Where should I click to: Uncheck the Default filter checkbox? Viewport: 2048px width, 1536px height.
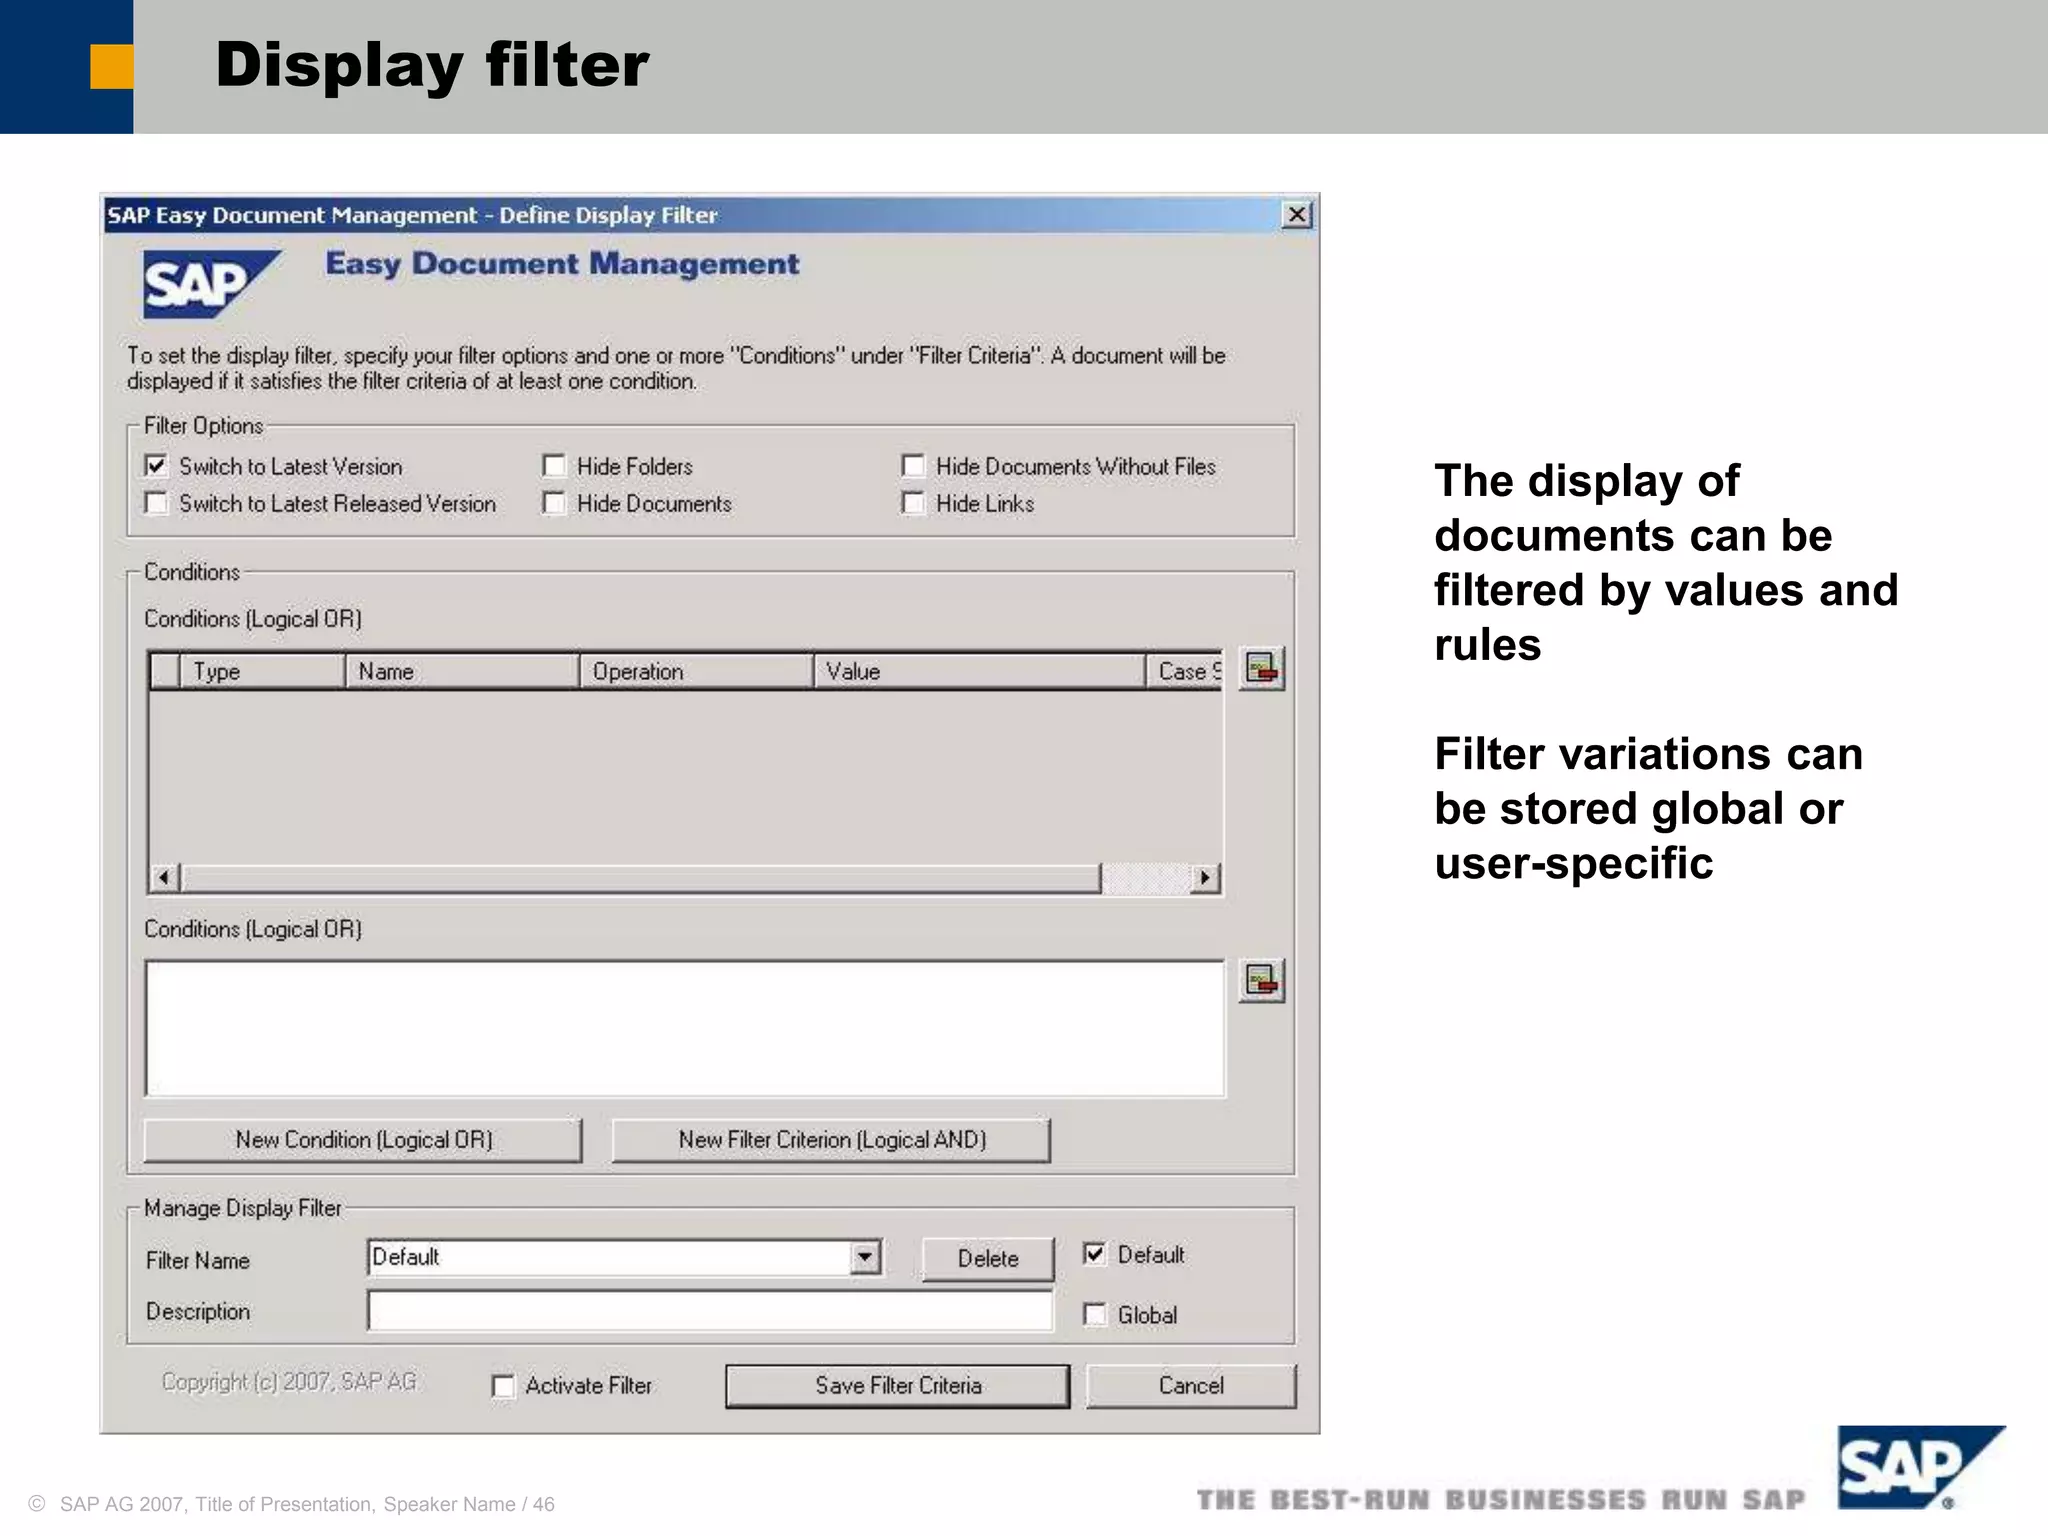point(1095,1254)
